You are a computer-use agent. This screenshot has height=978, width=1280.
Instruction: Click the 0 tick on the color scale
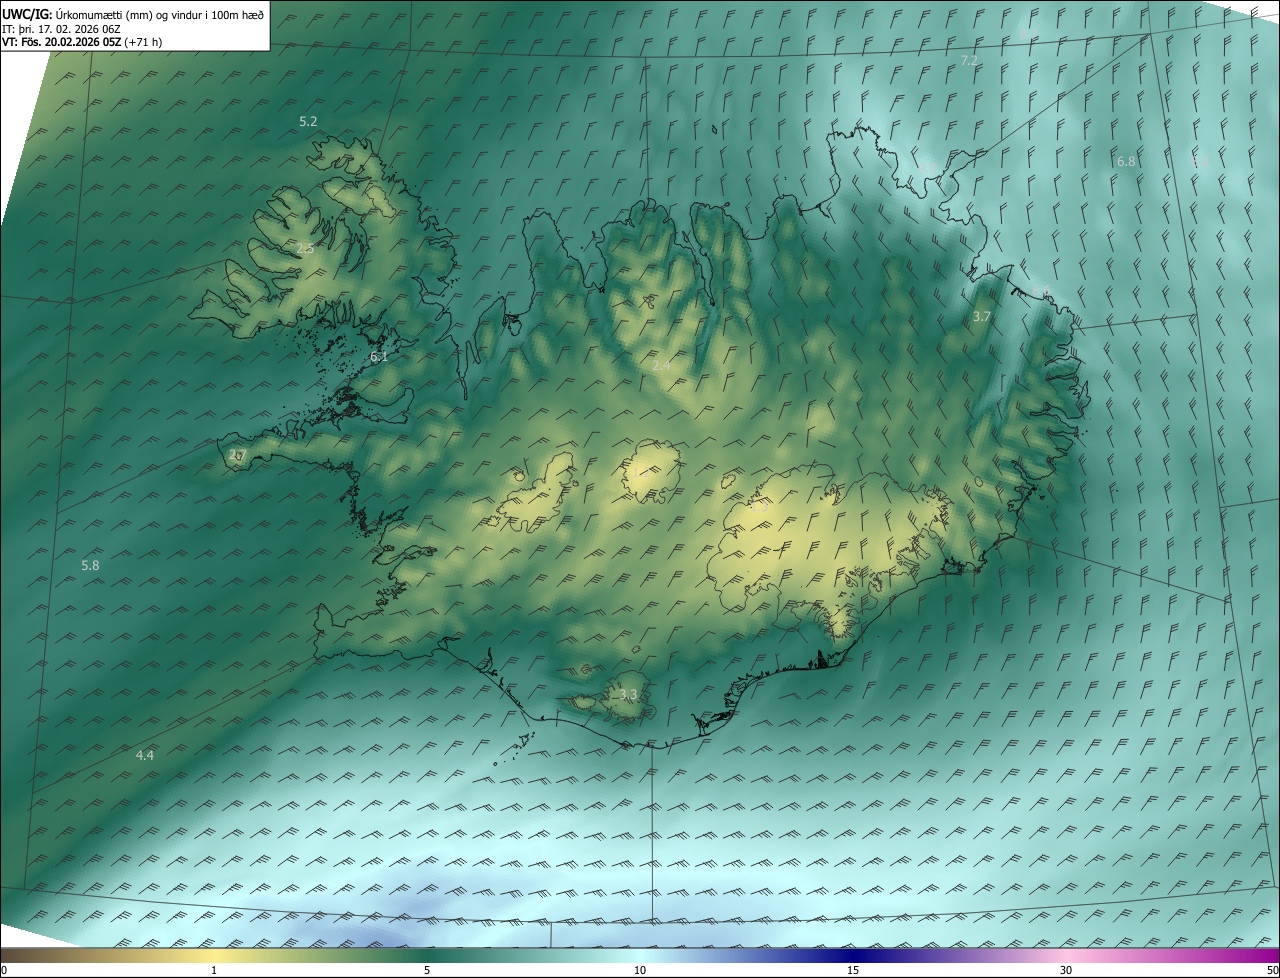tap(3, 971)
